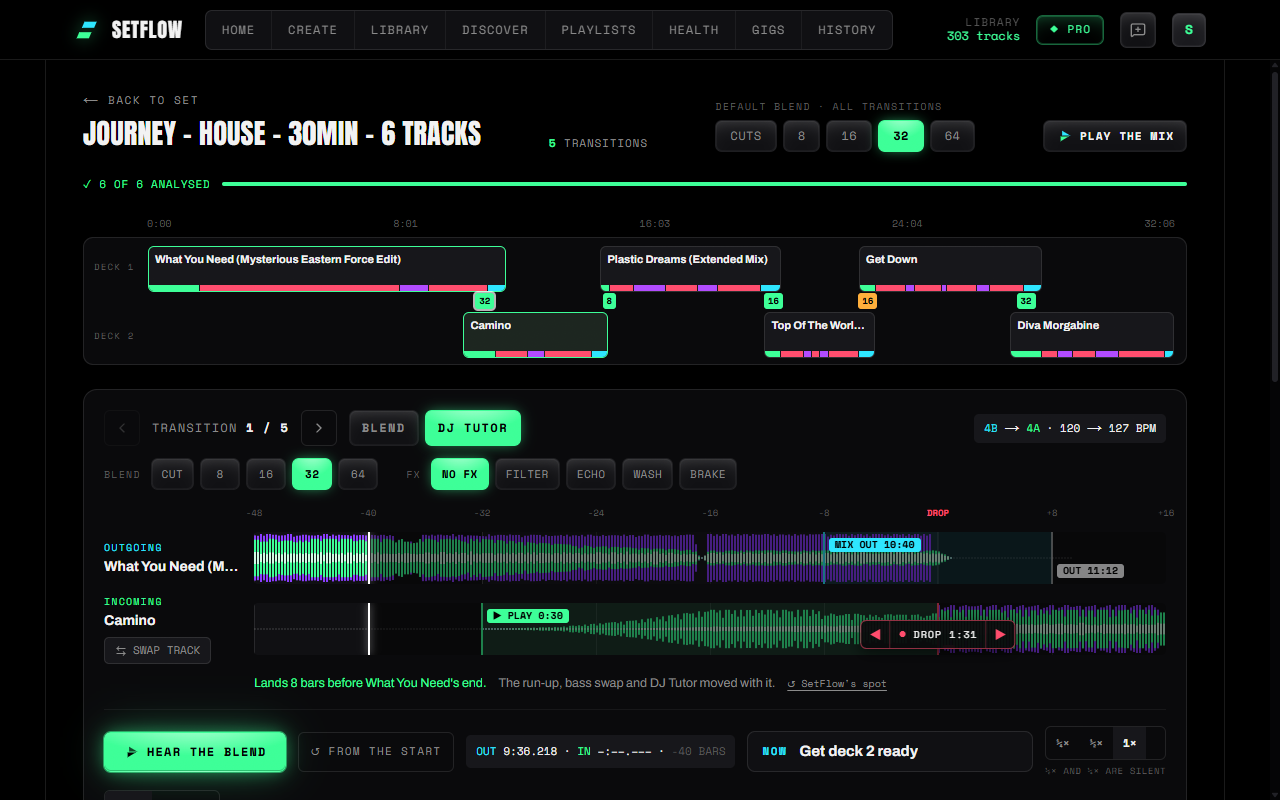The image size is (1280, 800).
Task: Click the PRO plan badge
Action: 1070,30
